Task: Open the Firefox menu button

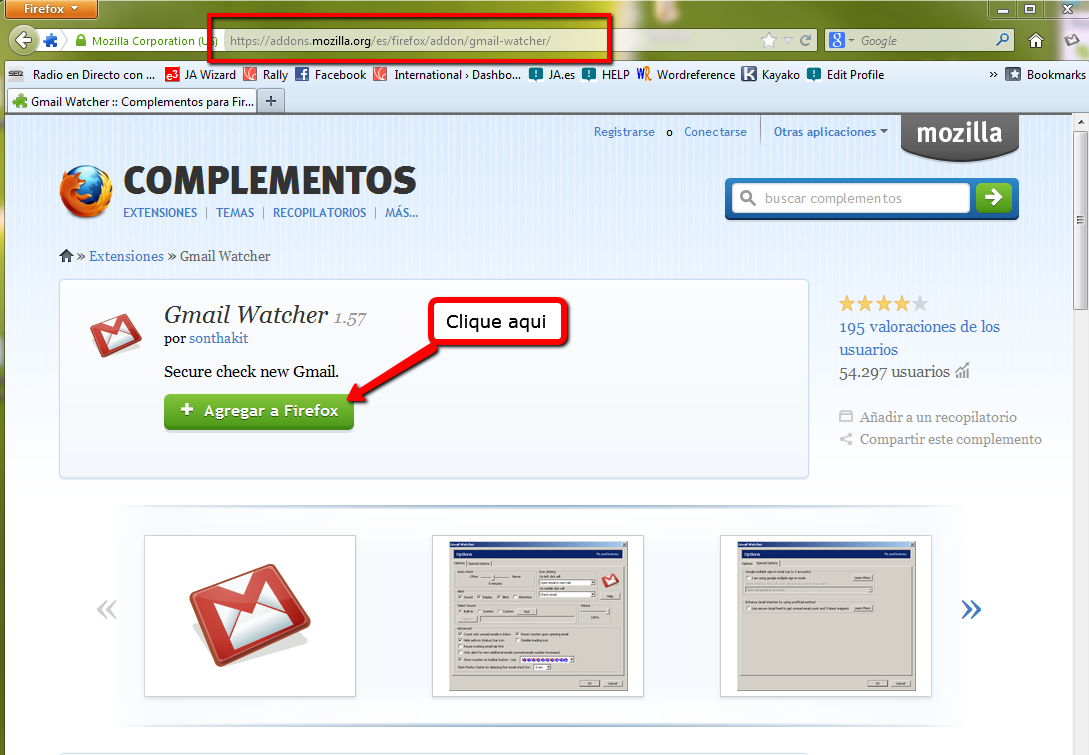Action: (49, 9)
